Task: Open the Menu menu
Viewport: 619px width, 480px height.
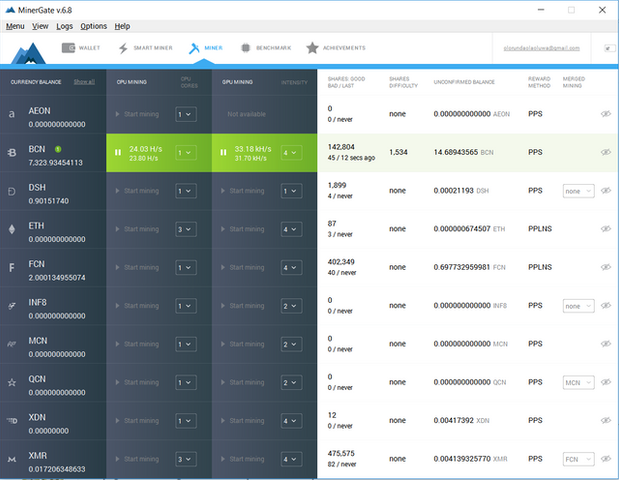Action: pos(15,26)
